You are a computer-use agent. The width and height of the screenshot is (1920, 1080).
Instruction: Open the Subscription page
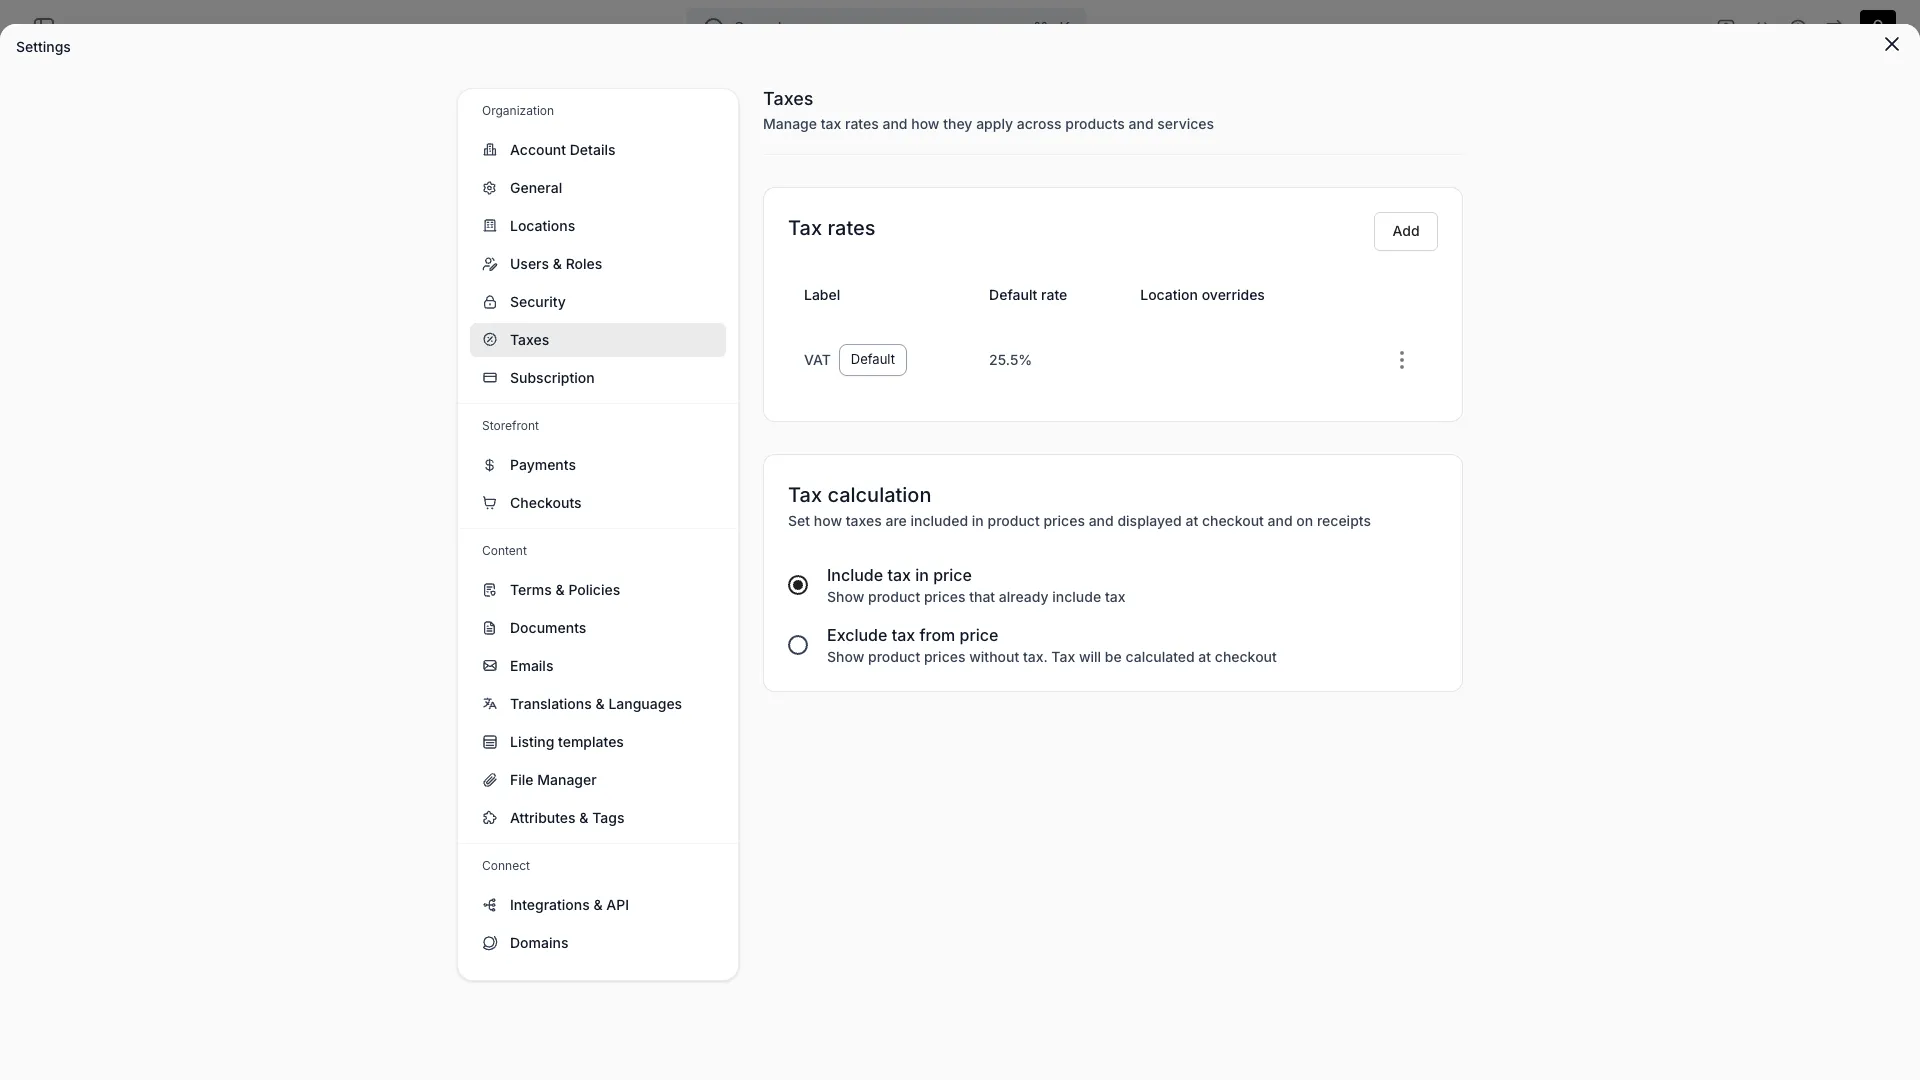[598, 378]
